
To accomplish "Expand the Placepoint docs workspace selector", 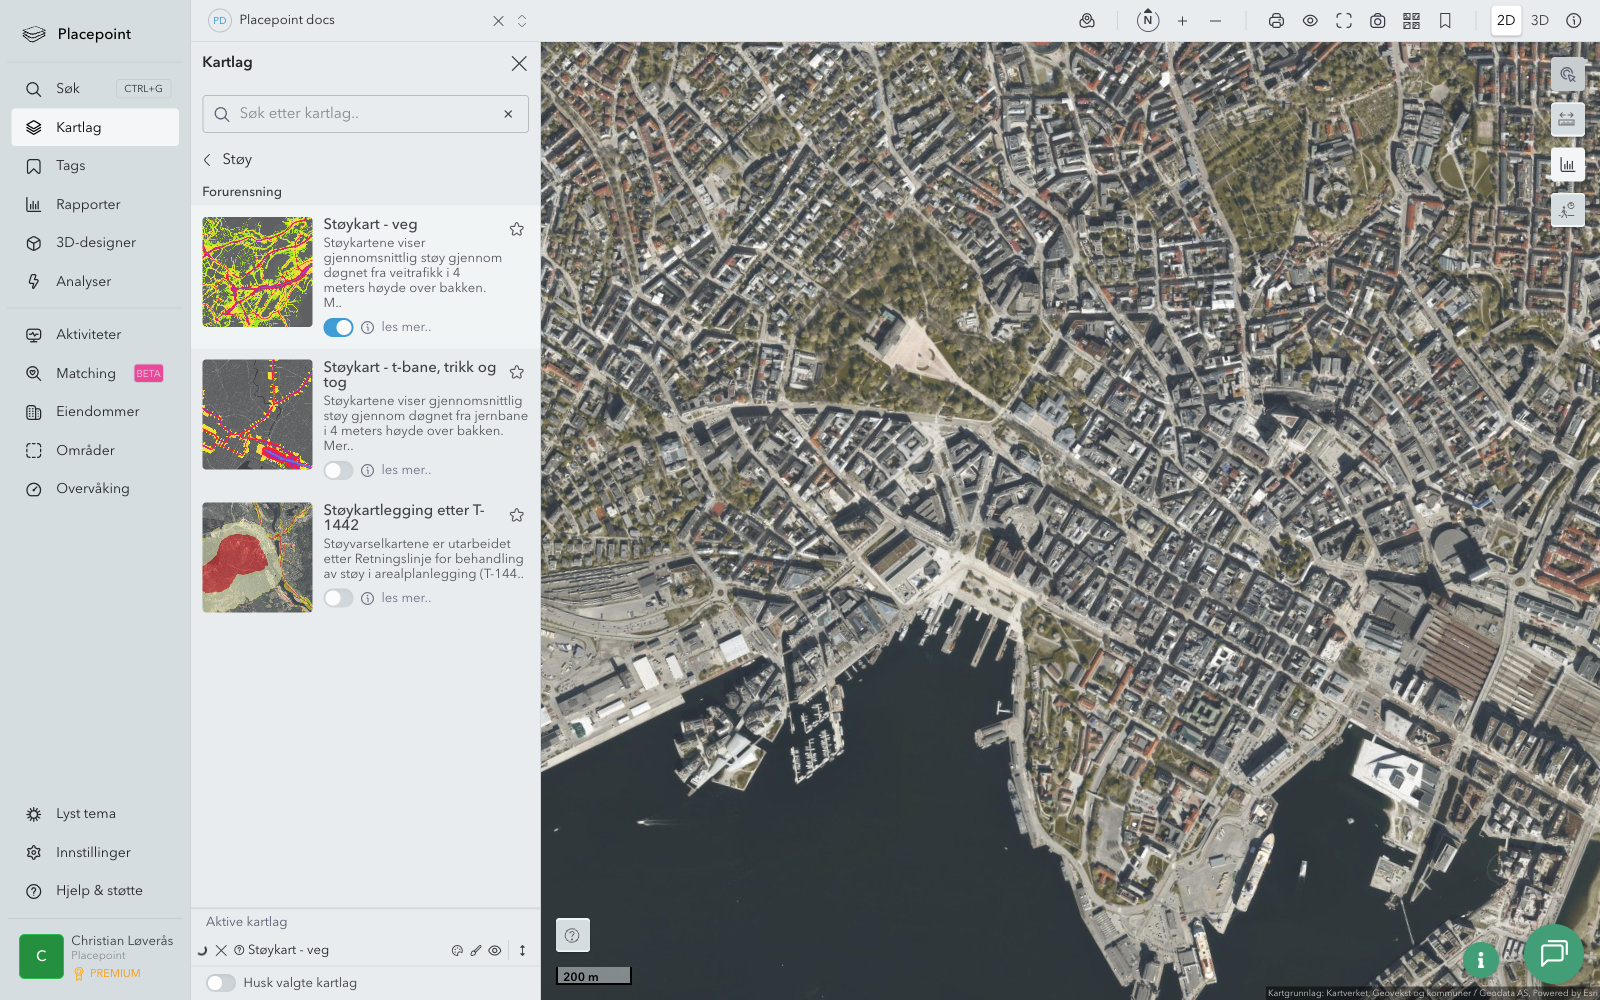I will click(x=522, y=21).
